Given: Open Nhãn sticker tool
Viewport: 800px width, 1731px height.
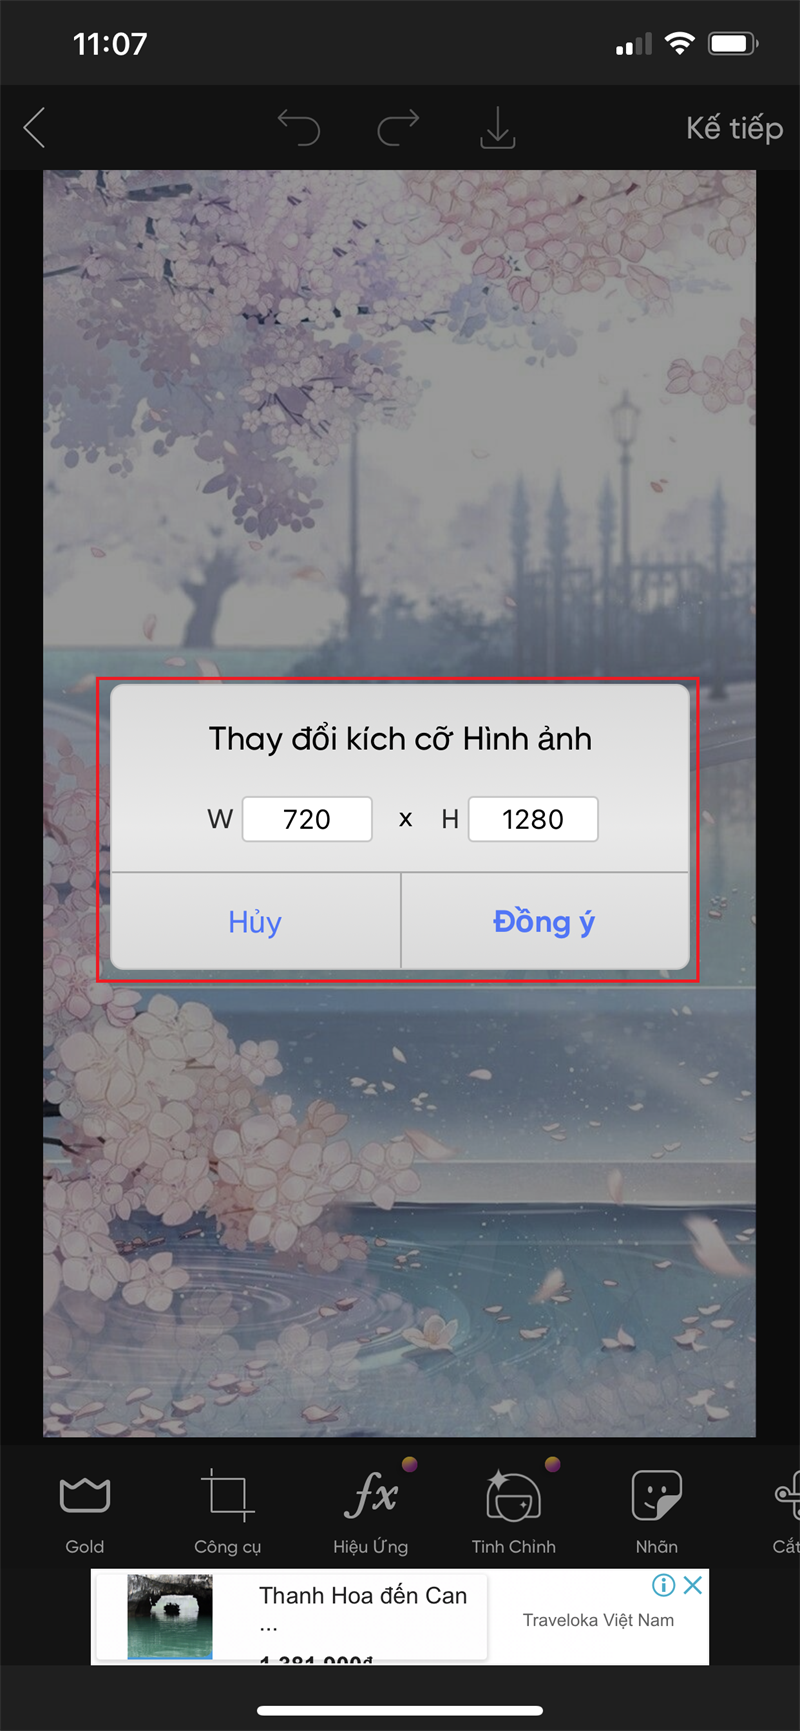Looking at the screenshot, I should coord(657,1512).
